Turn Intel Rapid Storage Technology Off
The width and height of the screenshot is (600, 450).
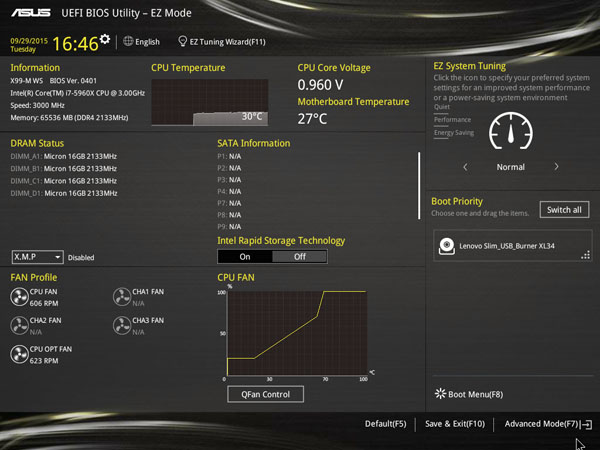[x=300, y=257]
